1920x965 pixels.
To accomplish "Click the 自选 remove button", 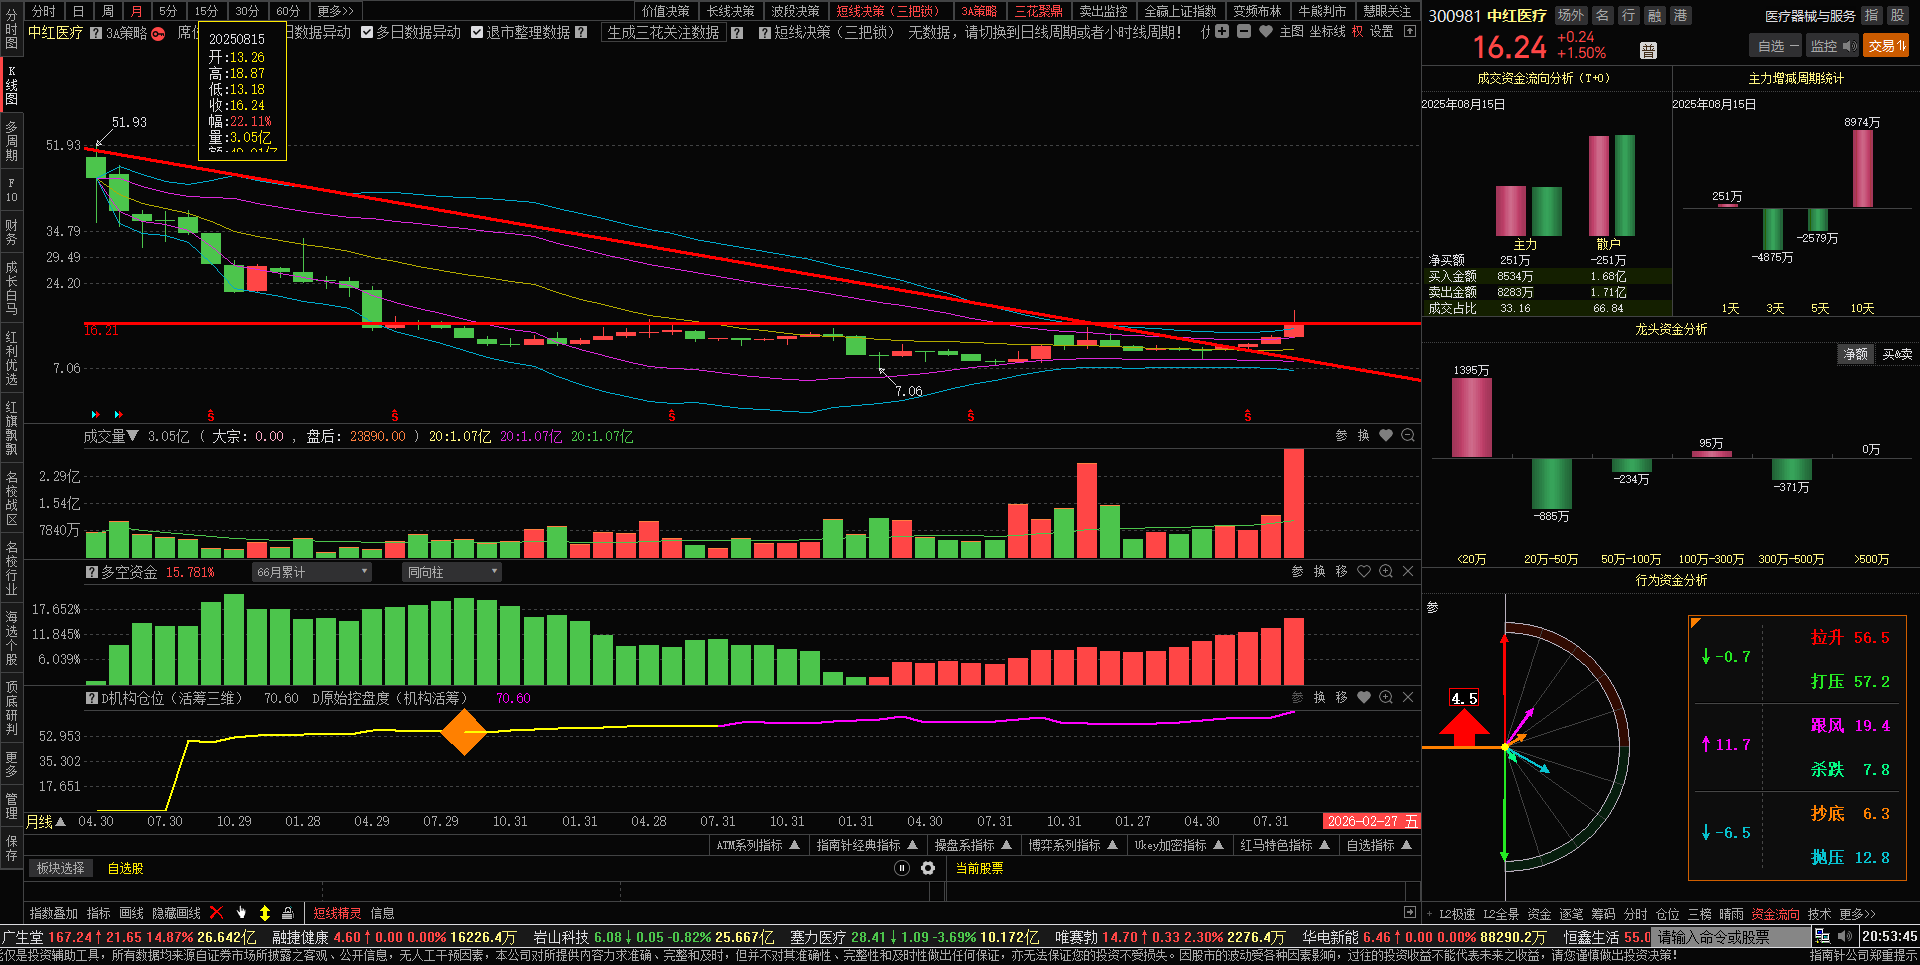I will (1777, 46).
